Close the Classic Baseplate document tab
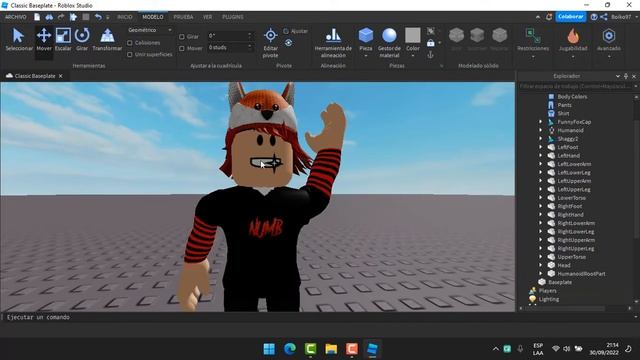This screenshot has width=640, height=360. [60, 76]
